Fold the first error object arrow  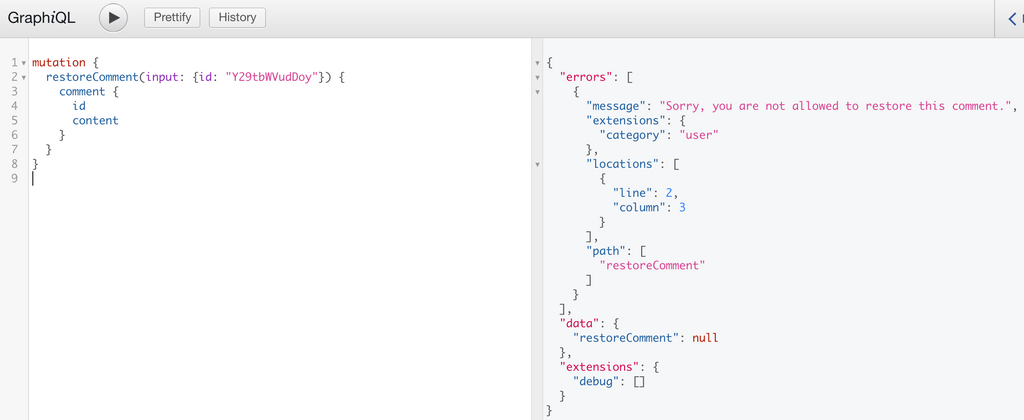pyautogui.click(x=537, y=92)
